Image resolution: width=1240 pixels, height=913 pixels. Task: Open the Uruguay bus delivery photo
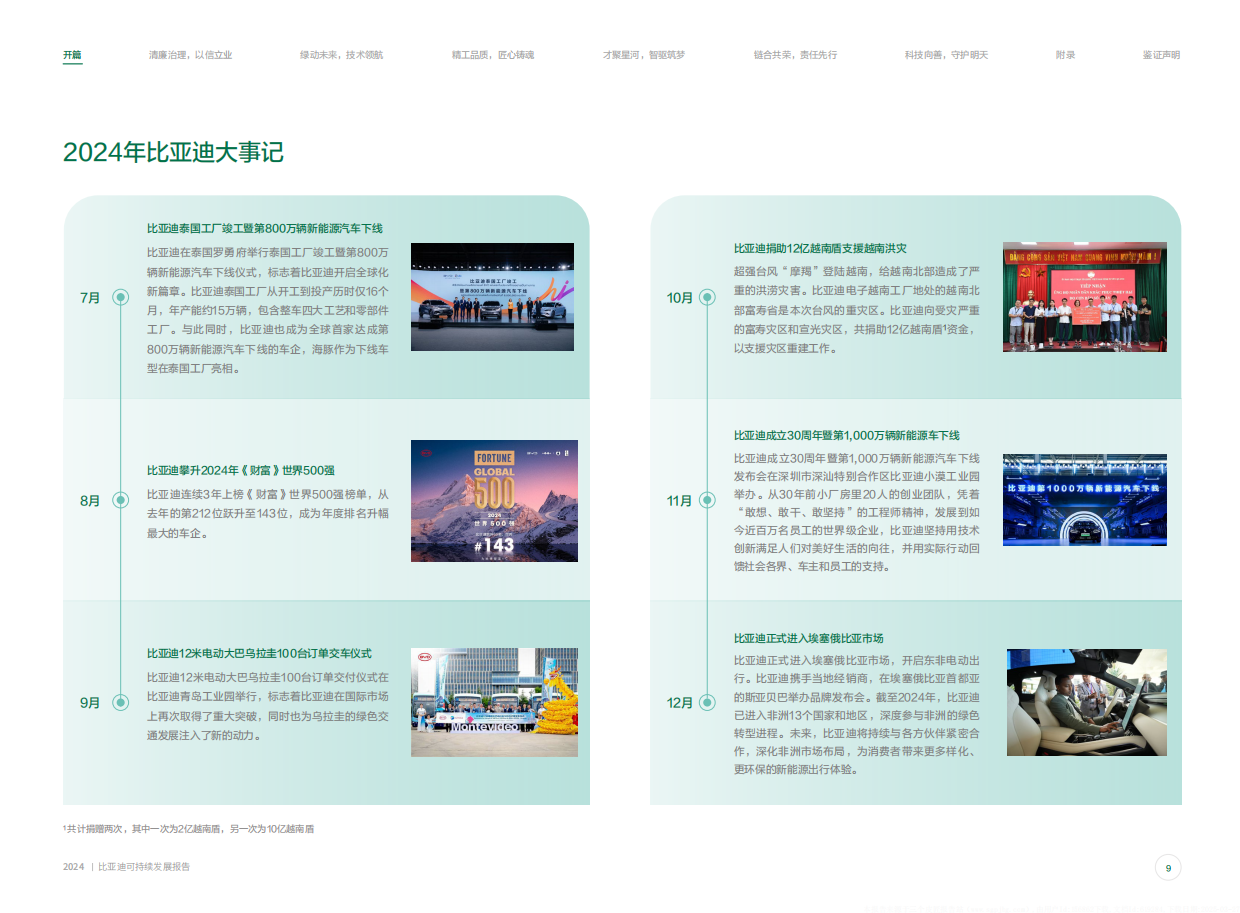coord(494,702)
